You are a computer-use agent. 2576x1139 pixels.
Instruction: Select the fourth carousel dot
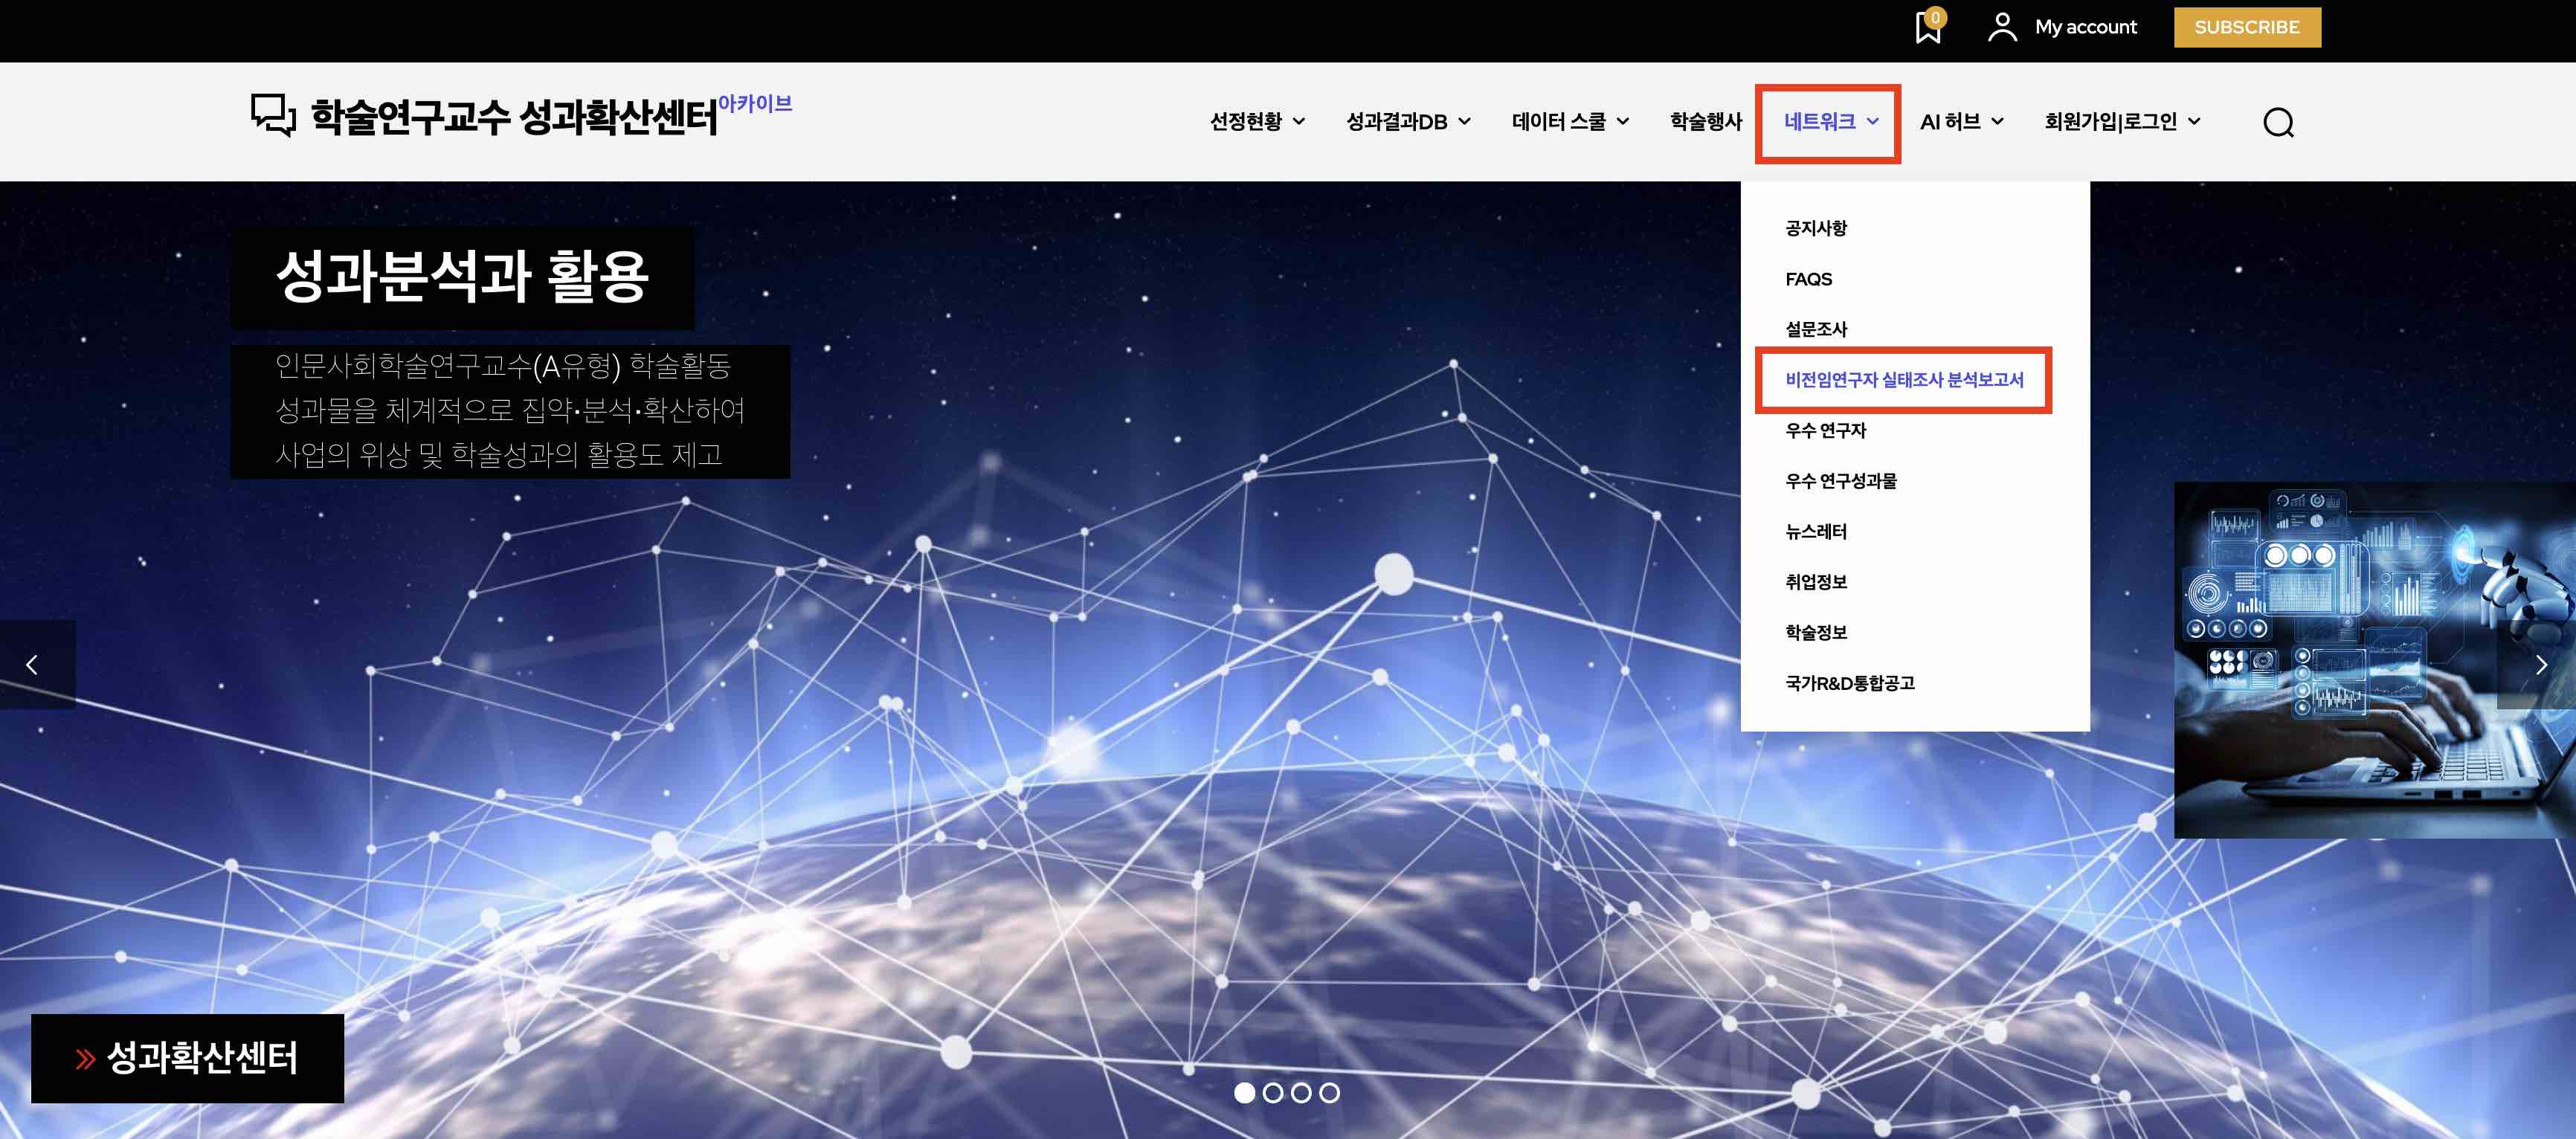tap(1329, 1093)
